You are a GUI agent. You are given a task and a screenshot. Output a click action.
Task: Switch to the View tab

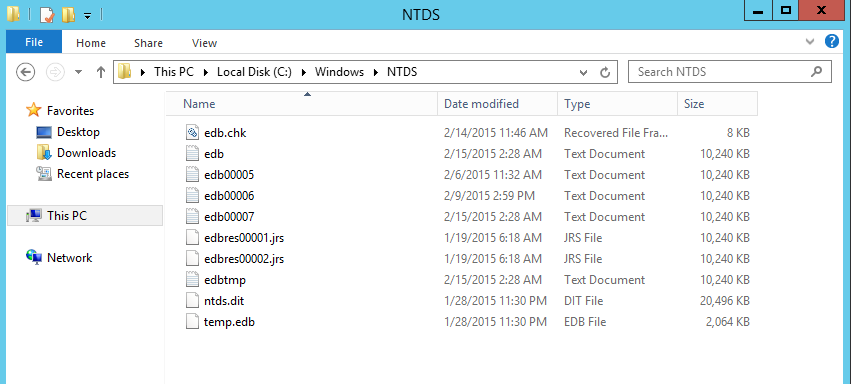205,43
